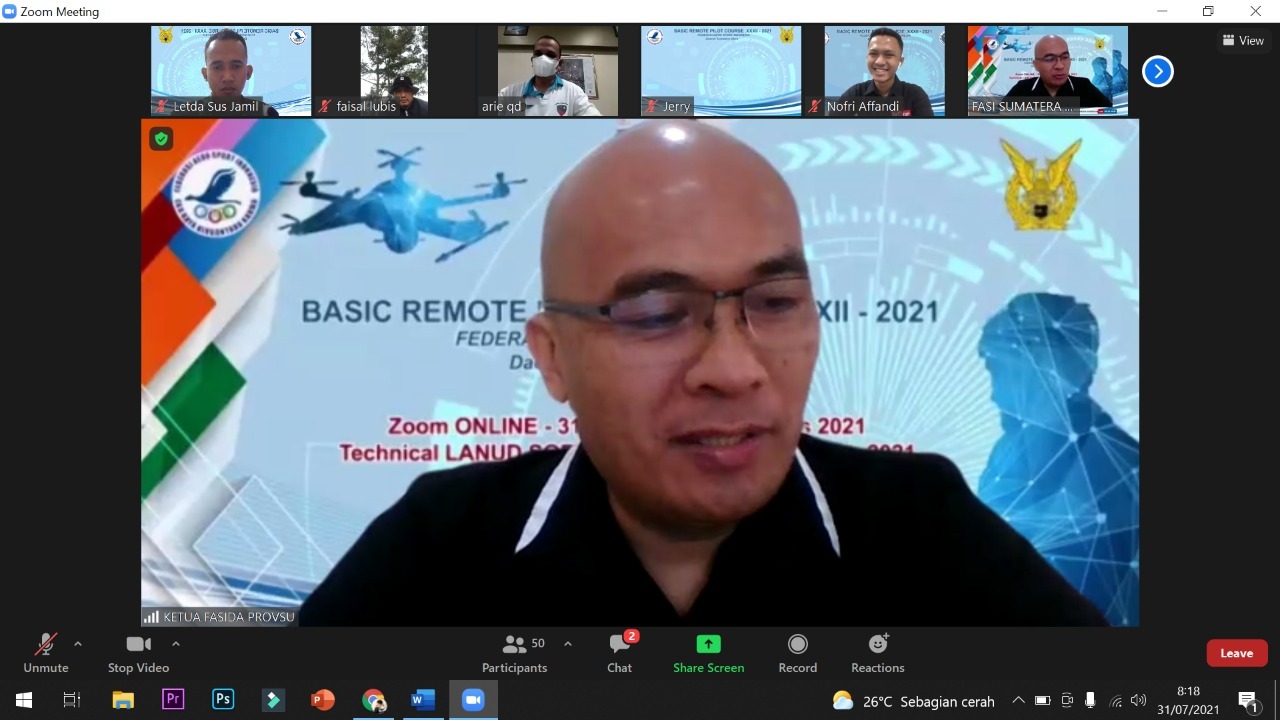
Task: Start recording with the Record button
Action: click(x=797, y=653)
